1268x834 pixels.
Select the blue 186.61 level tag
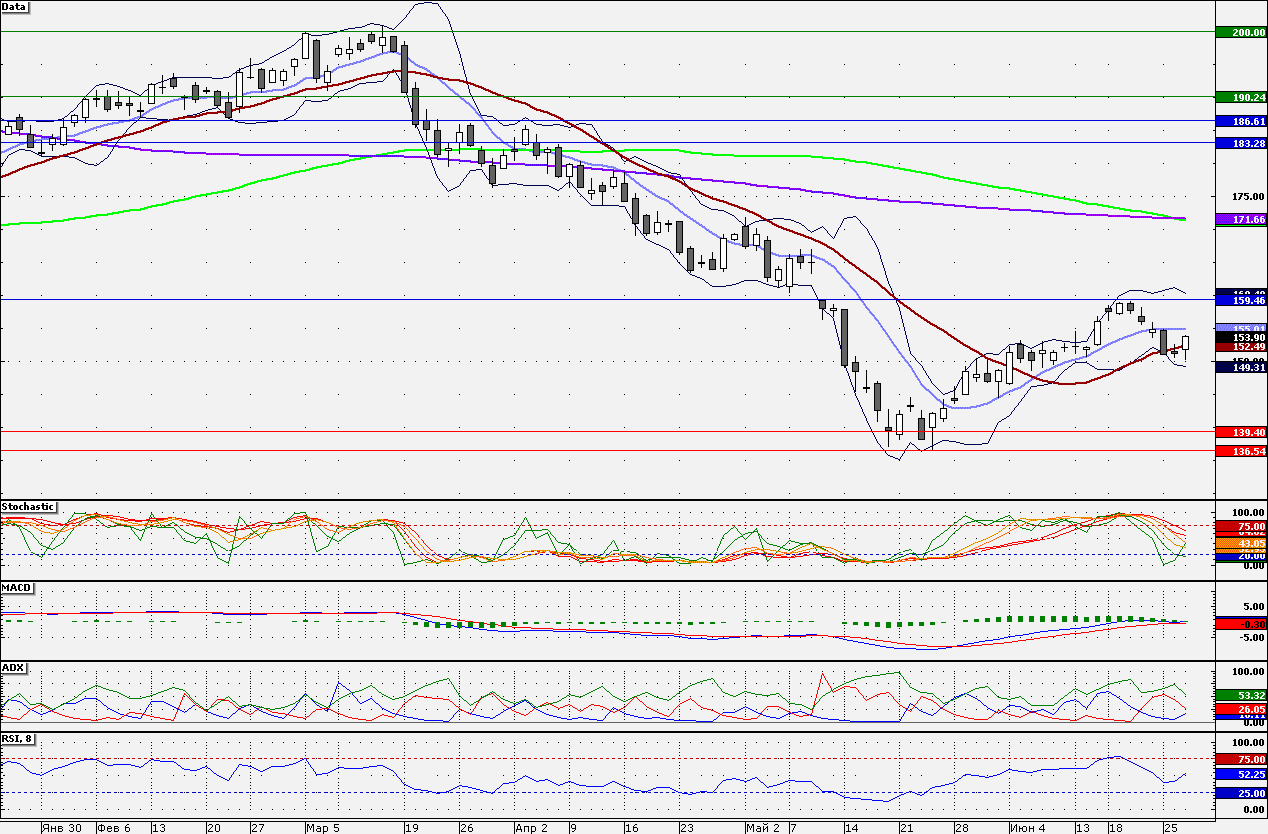pyautogui.click(x=1241, y=120)
